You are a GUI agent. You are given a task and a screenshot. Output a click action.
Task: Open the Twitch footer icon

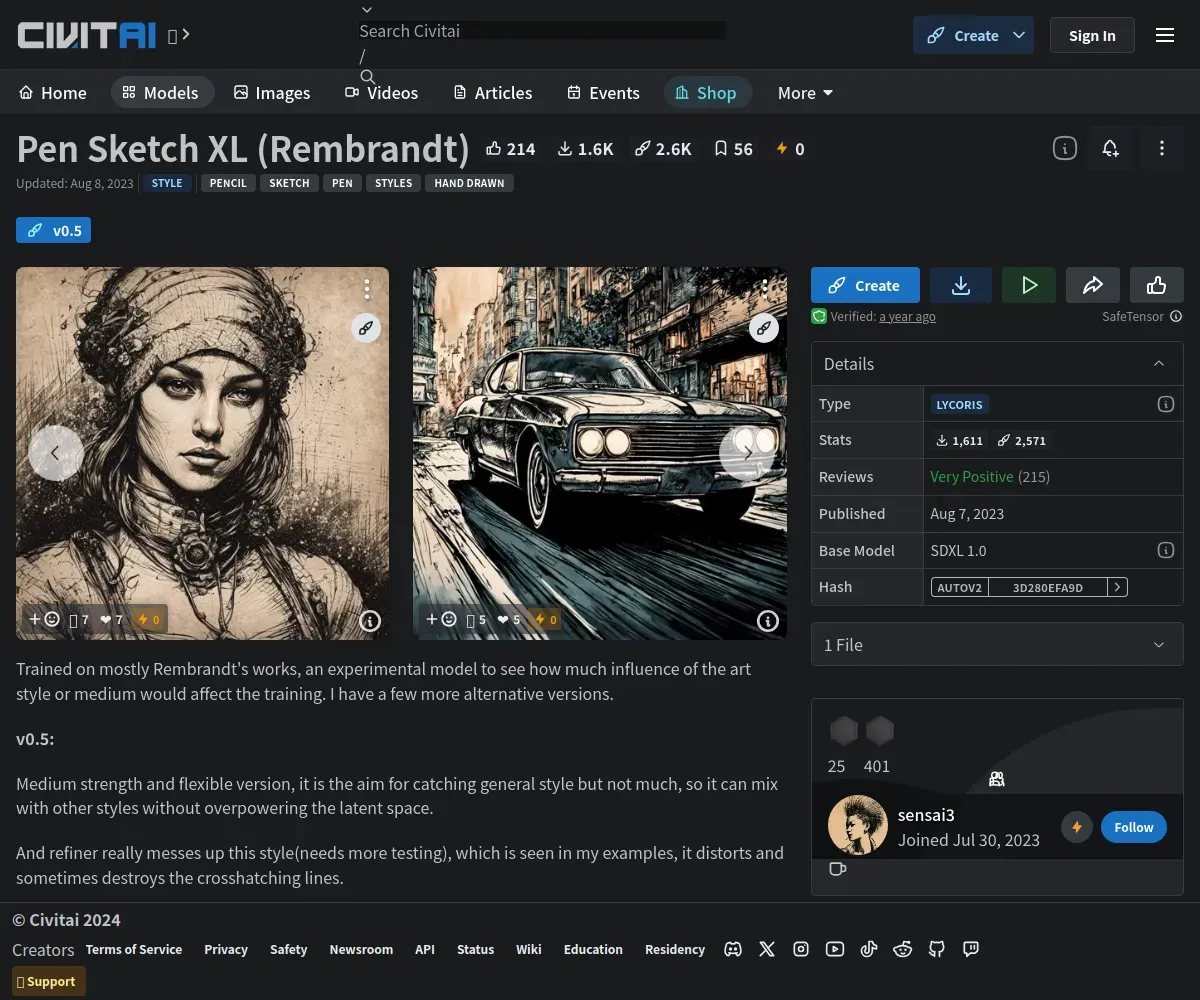[971, 949]
